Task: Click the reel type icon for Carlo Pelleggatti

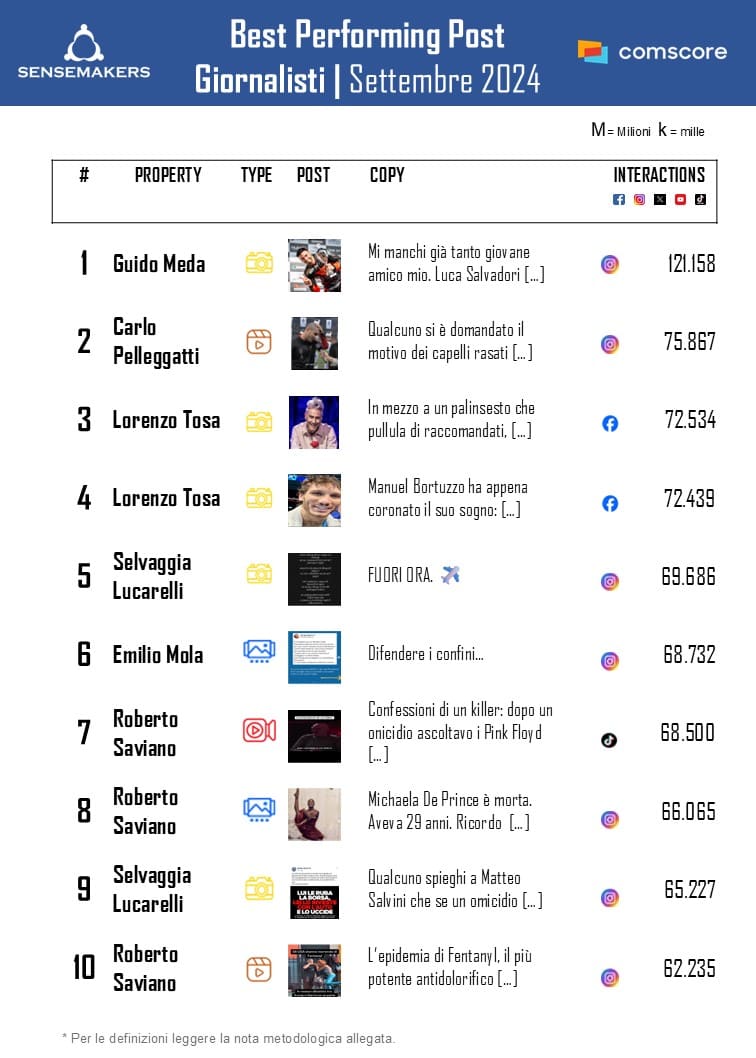Action: [259, 342]
